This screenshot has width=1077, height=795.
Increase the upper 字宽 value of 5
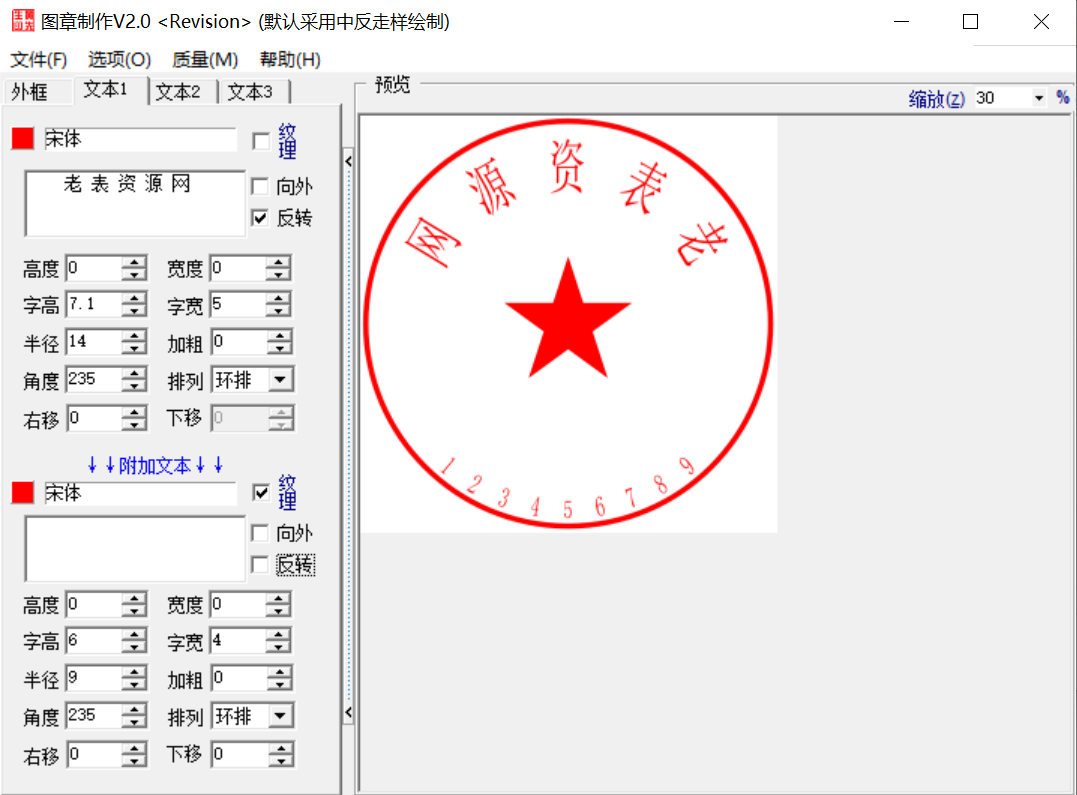pyautogui.click(x=278, y=298)
